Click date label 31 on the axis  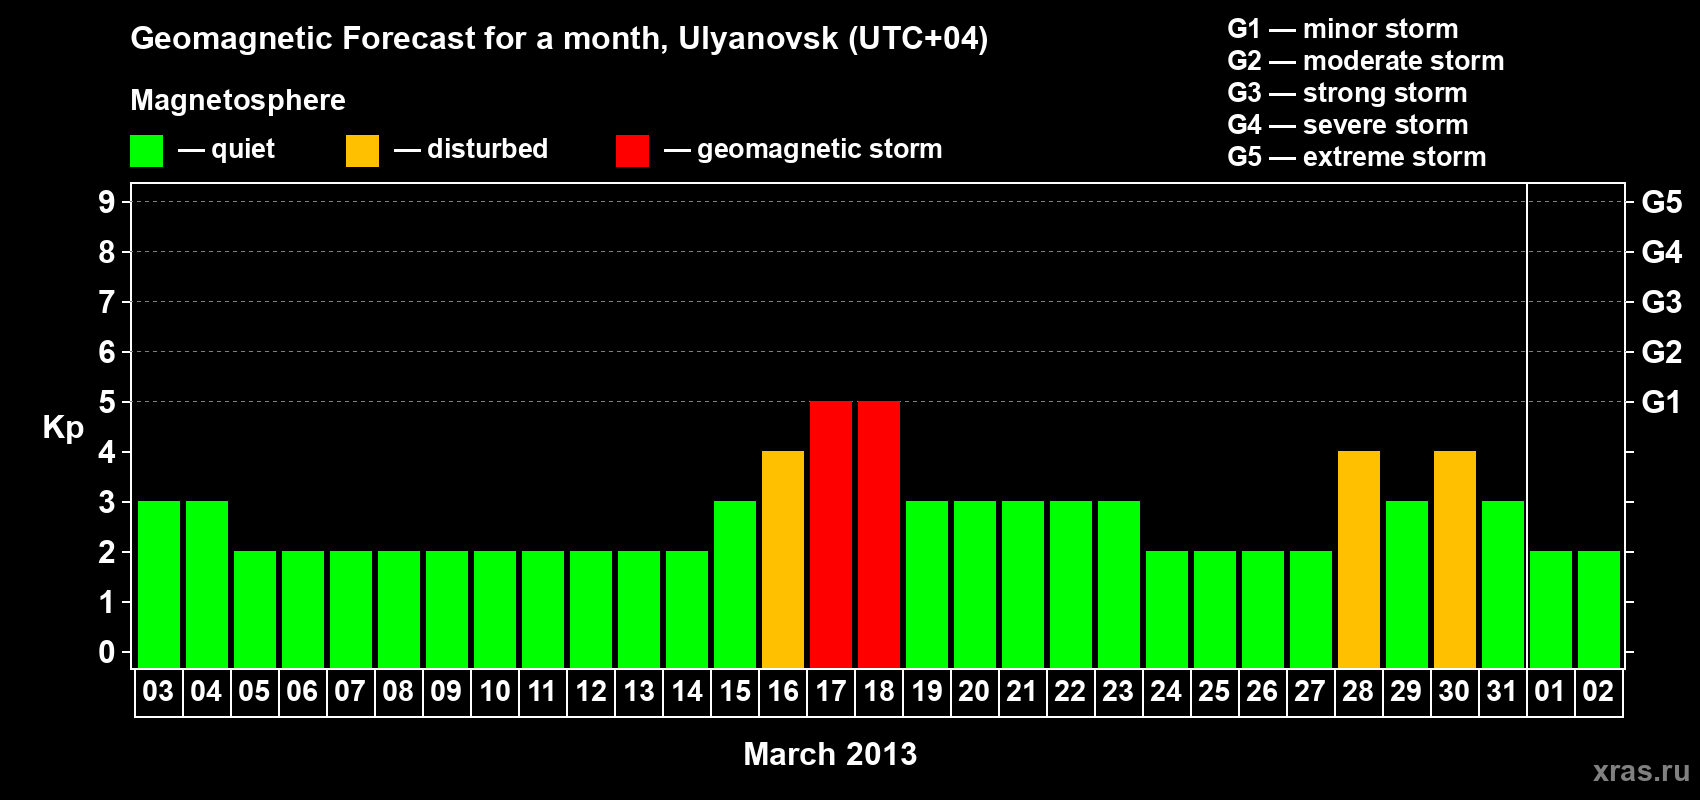[1502, 691]
